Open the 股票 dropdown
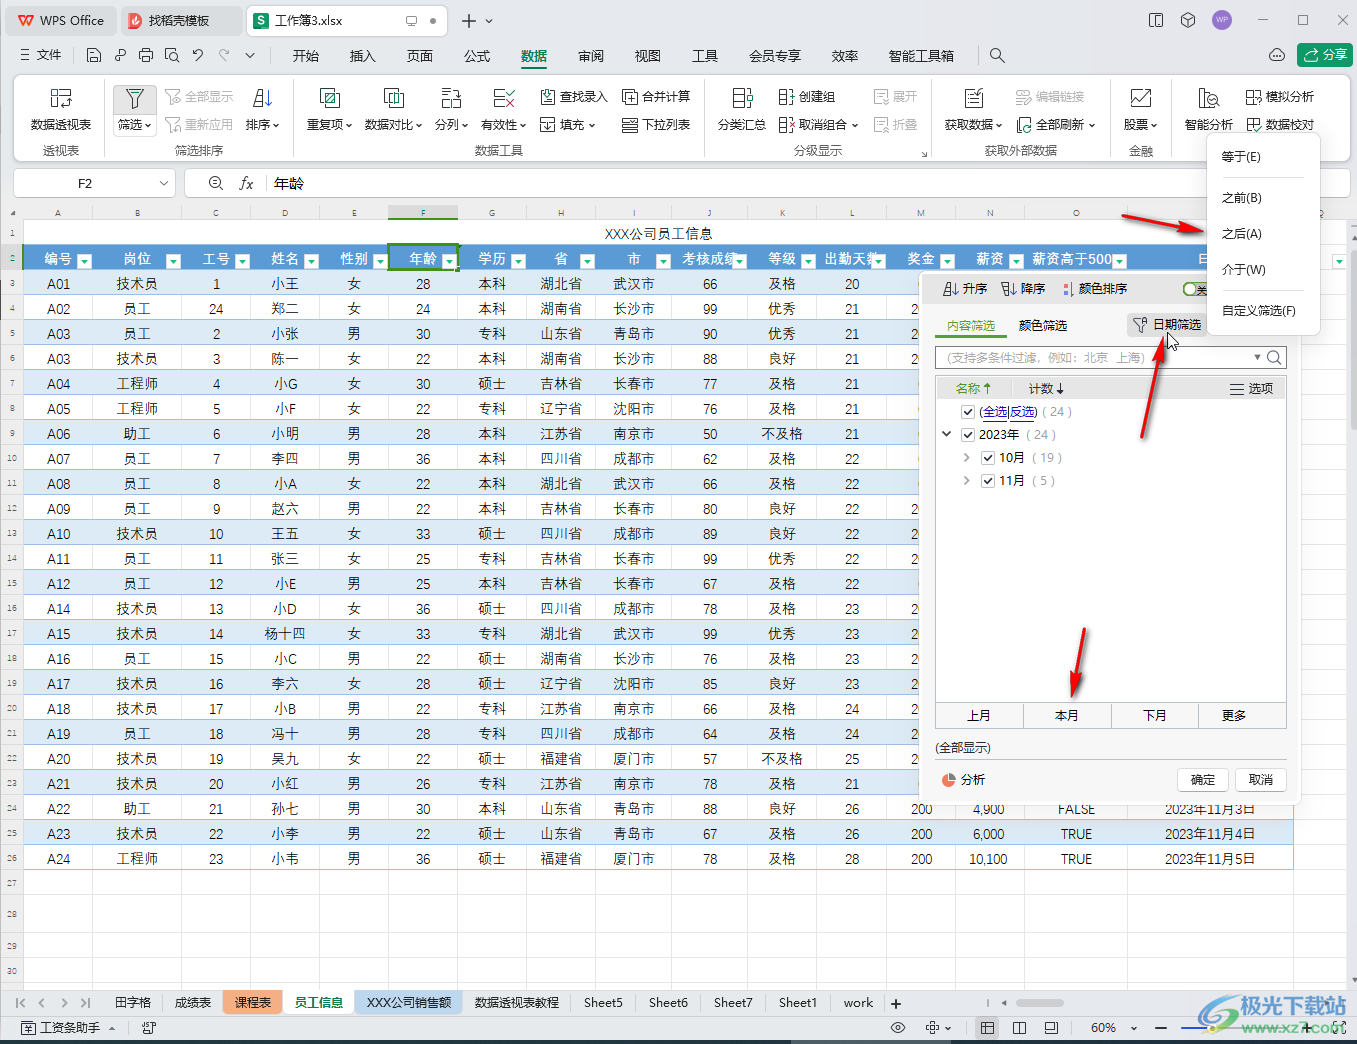 1141,125
